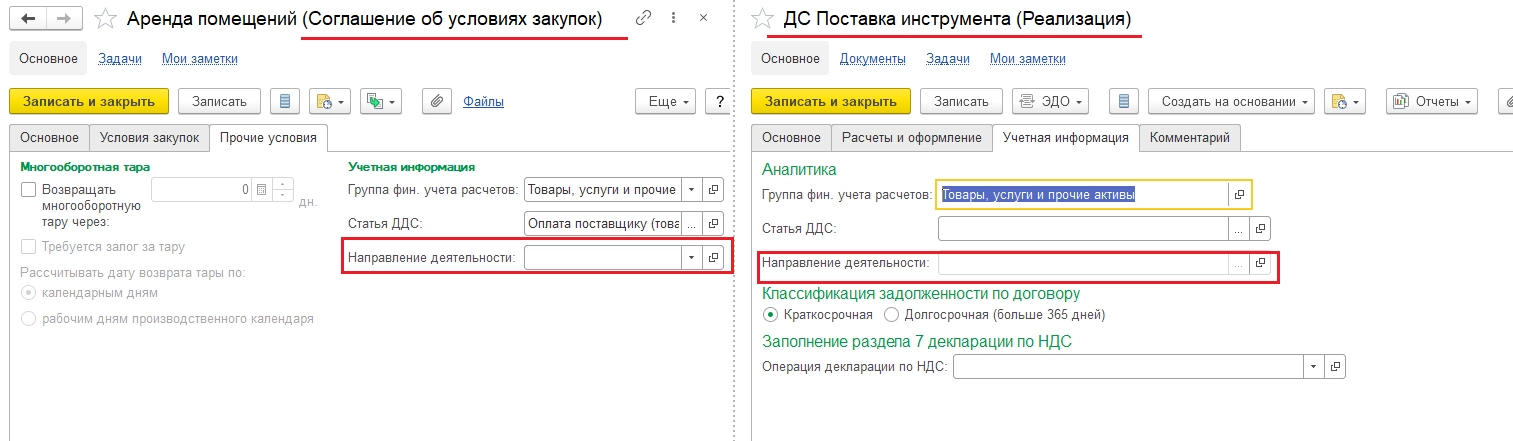Click Записать и закрыть in Соглашение window
1513x441 pixels.
(x=89, y=101)
